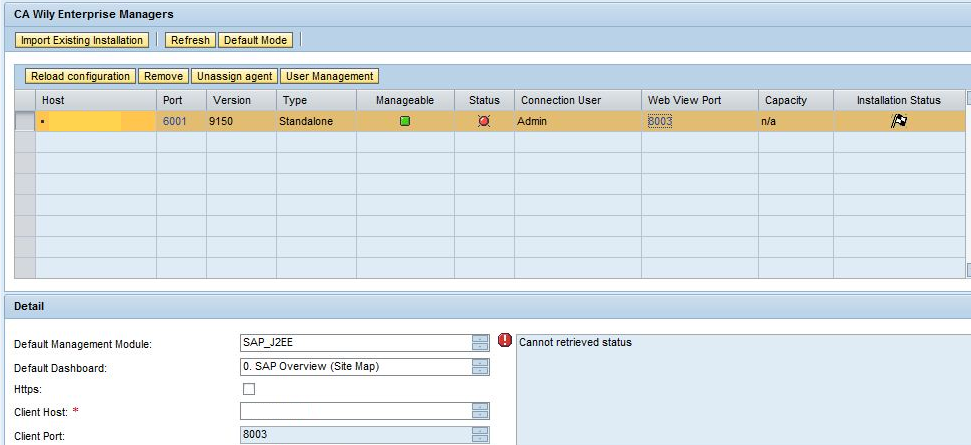Click red Status indicator icon

pos(484,121)
